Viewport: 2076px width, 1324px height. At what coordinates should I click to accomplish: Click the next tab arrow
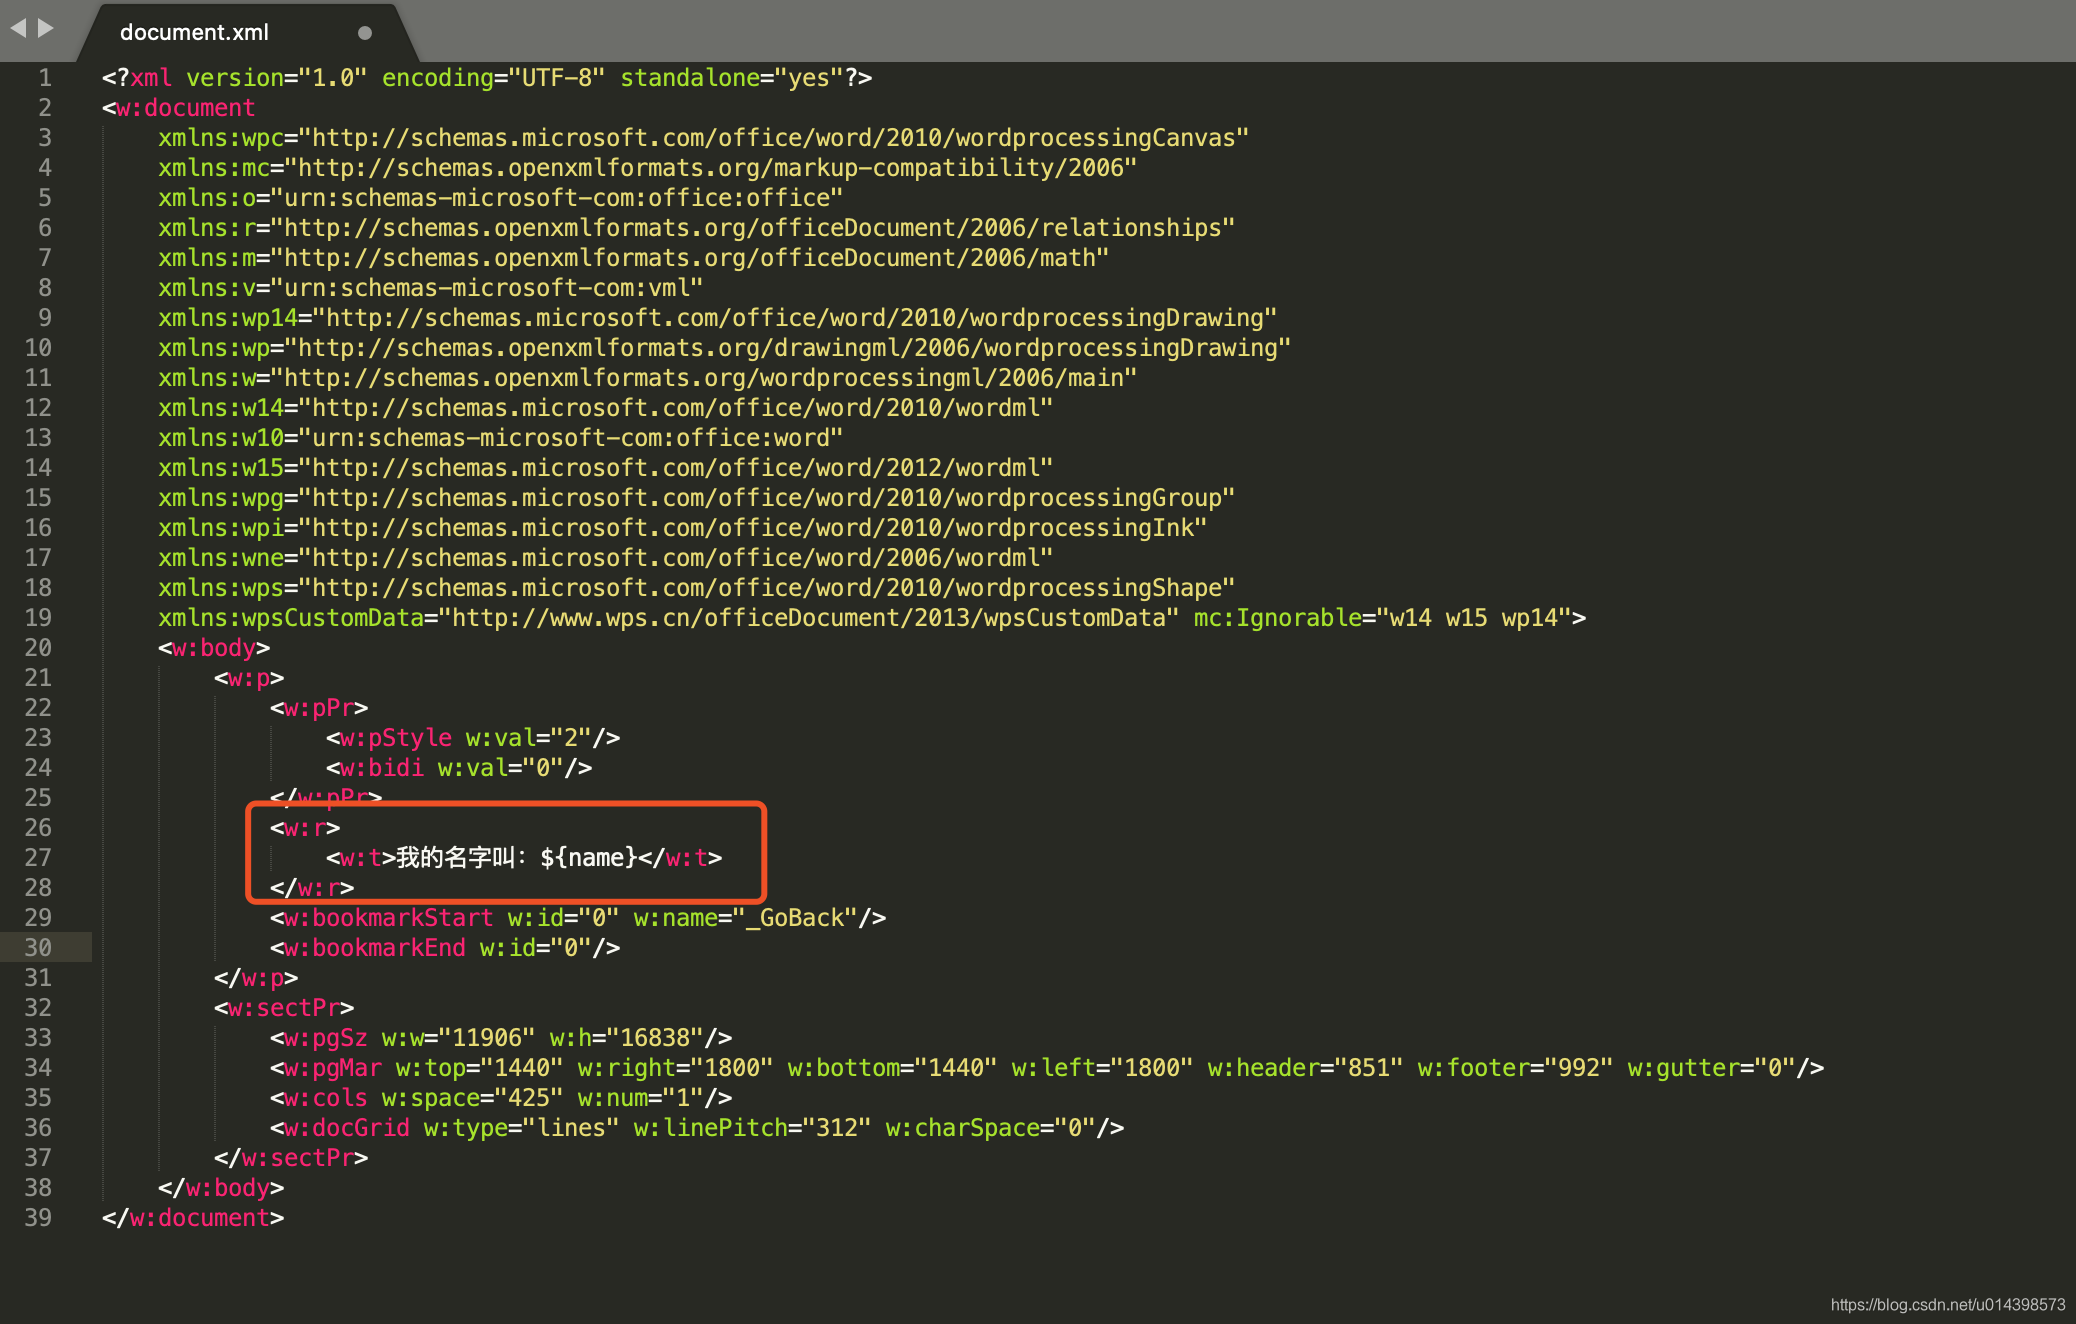45,28
